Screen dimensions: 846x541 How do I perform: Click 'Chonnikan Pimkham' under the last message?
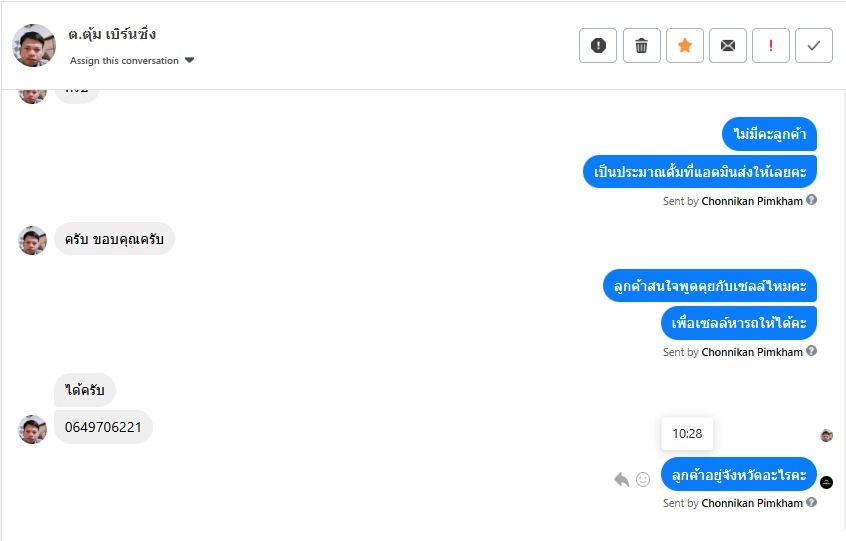tap(752, 504)
